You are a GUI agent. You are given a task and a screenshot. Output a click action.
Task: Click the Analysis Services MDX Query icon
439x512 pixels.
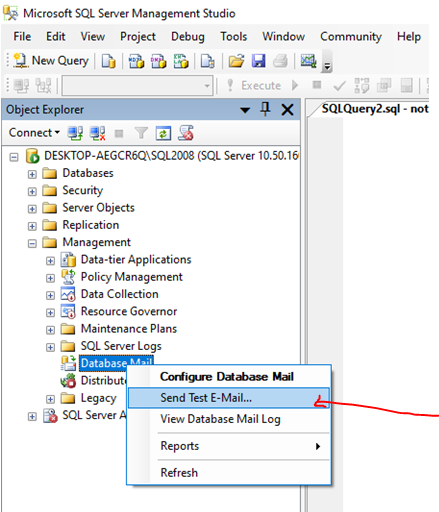[136, 61]
